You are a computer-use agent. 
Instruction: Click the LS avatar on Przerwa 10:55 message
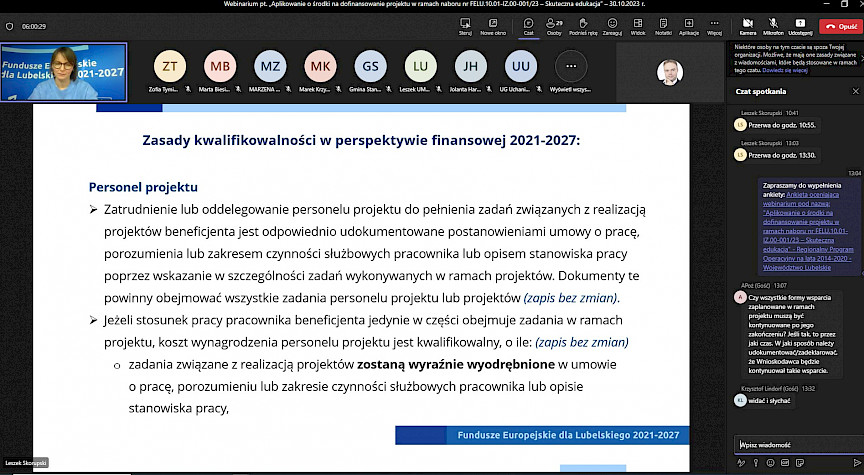740,125
